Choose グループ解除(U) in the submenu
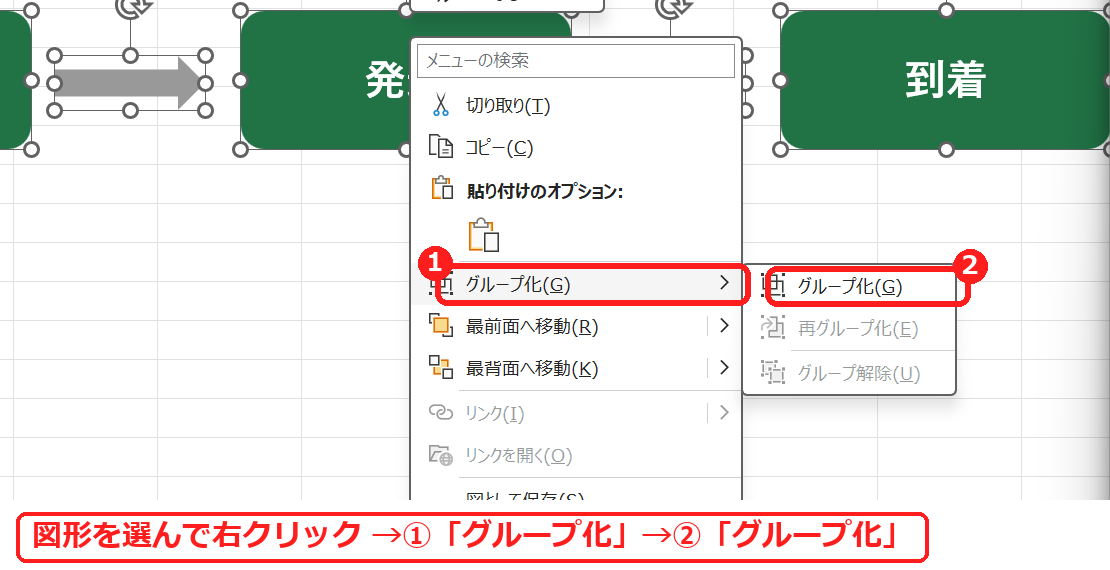The height and width of the screenshot is (570, 1110). click(x=849, y=372)
